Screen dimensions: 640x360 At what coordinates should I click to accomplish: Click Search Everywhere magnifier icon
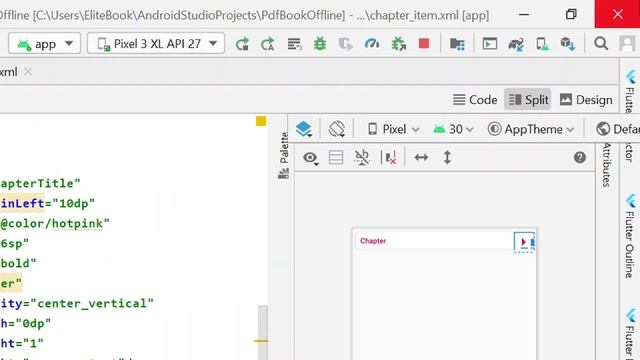pyautogui.click(x=601, y=43)
